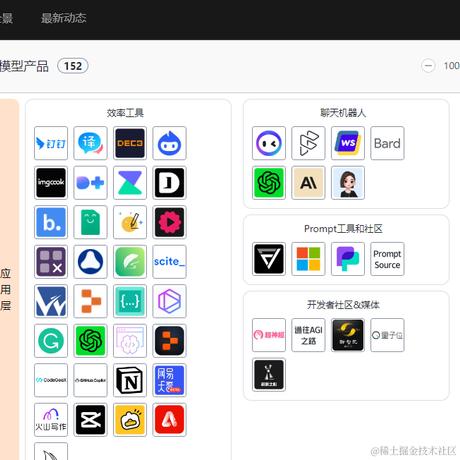Screen dimensions: 460x460
Task: Open the blue 'b.' icon
Action: click(51, 222)
